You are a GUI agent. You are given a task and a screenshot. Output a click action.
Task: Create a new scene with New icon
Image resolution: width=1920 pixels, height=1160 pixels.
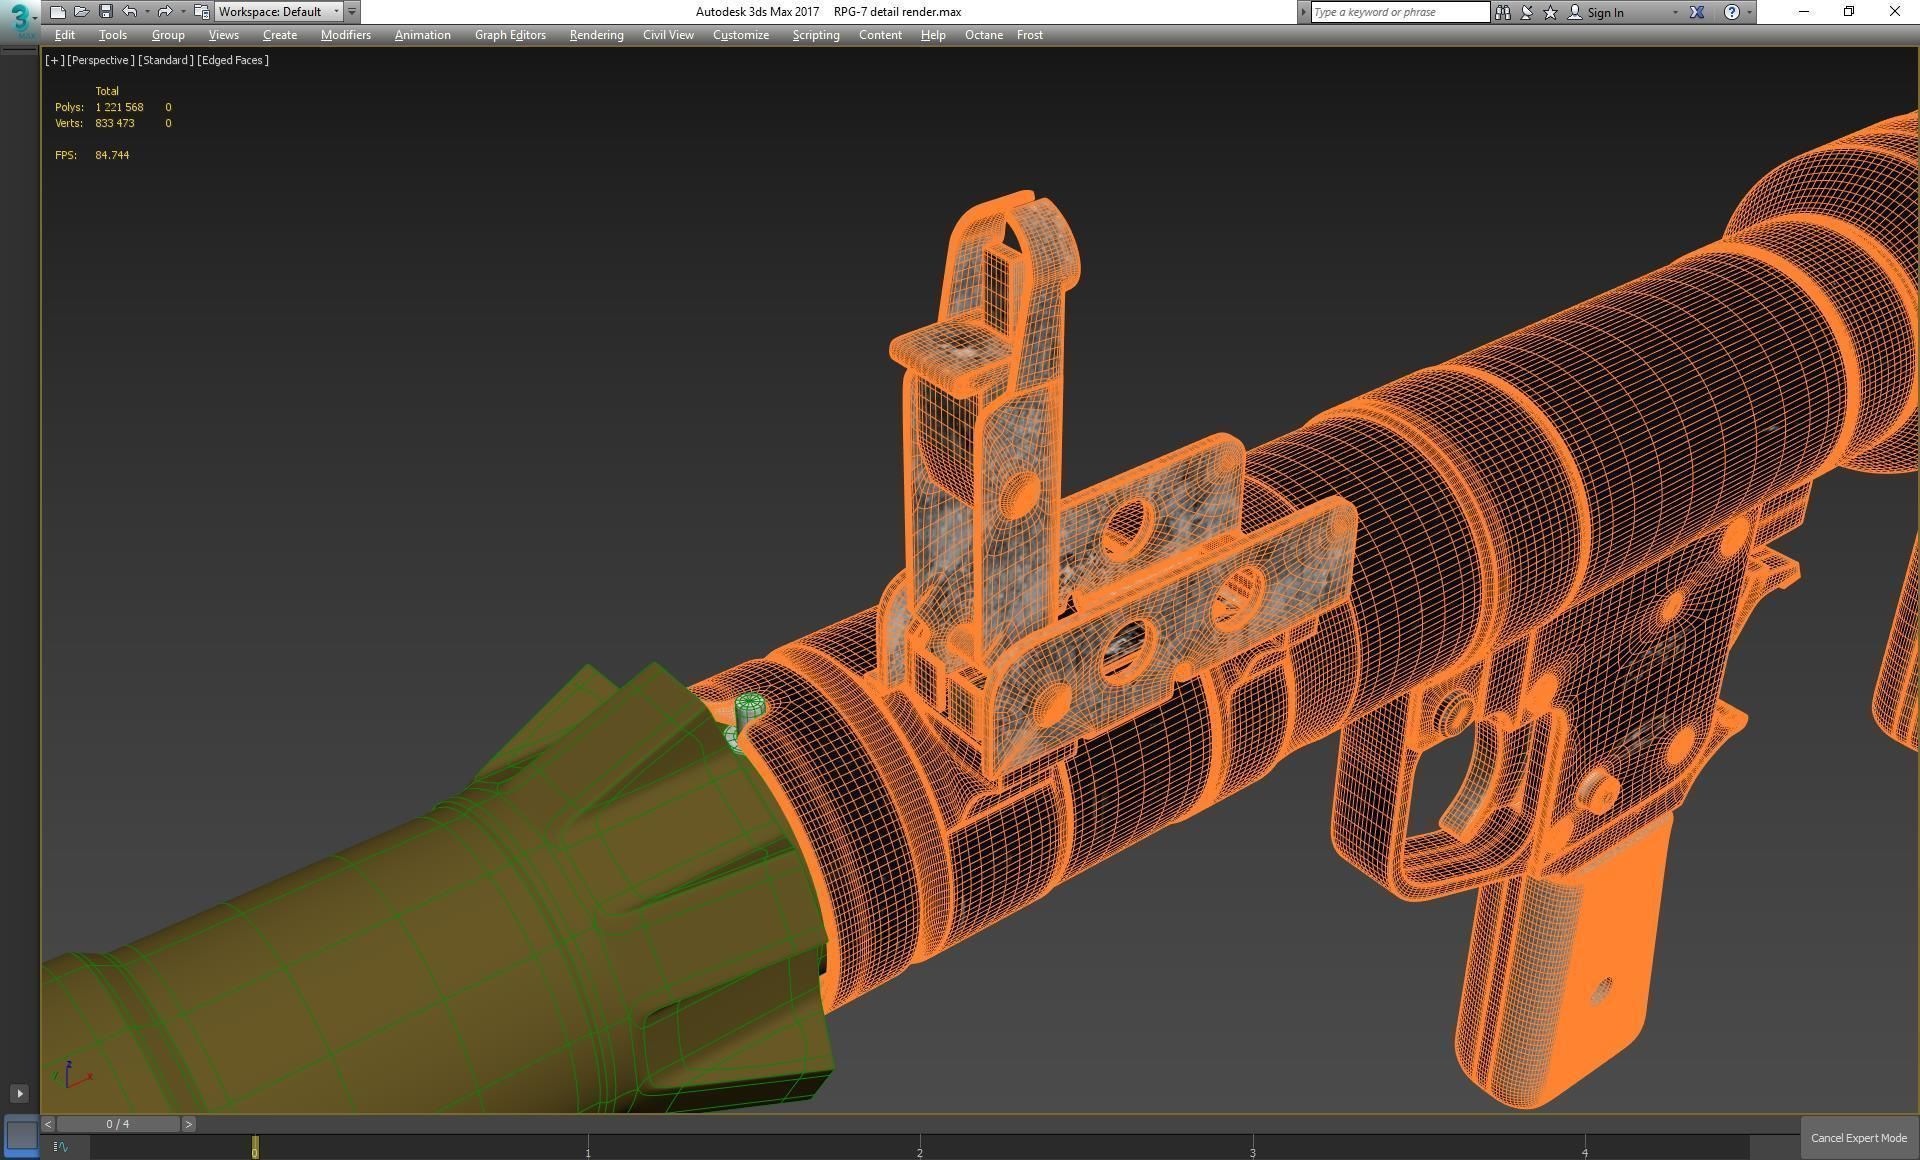click(58, 12)
